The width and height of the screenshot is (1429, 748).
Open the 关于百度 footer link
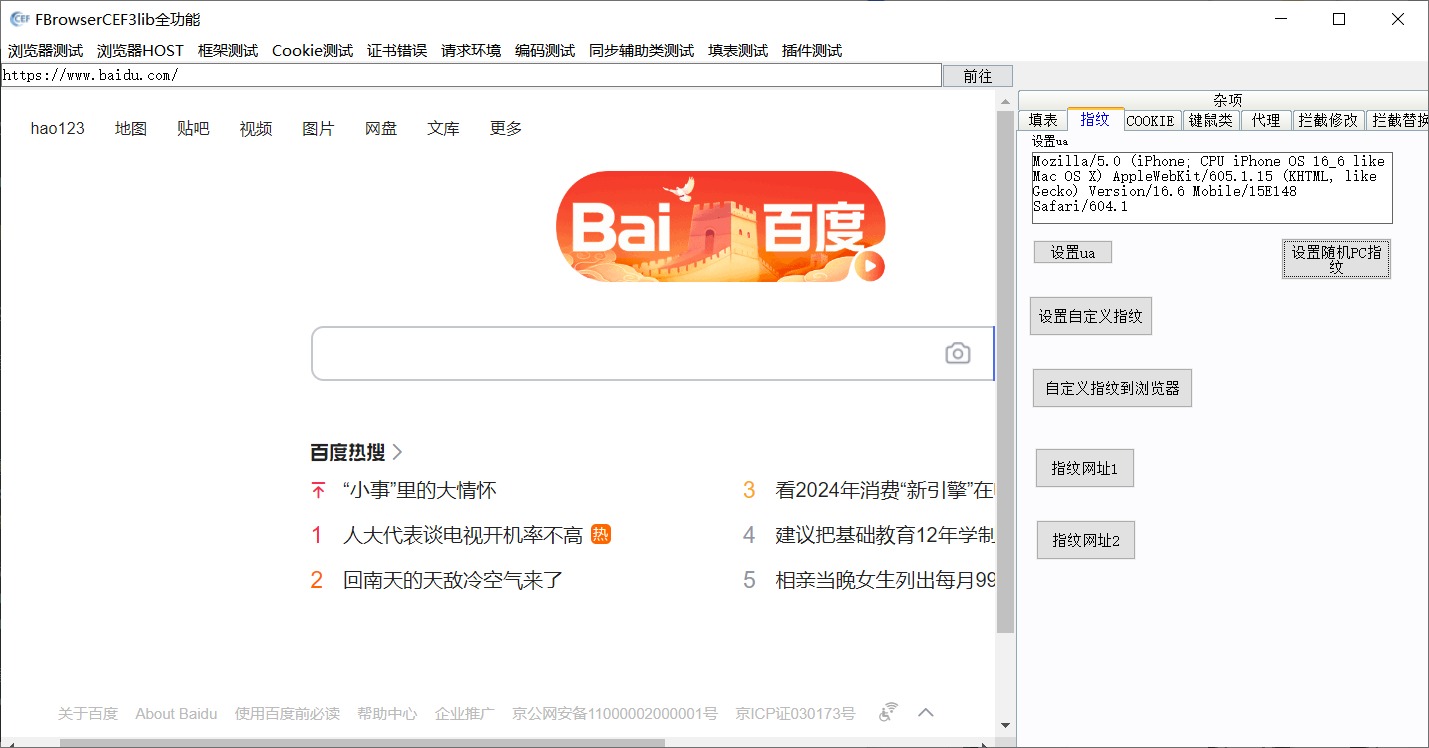tap(88, 713)
